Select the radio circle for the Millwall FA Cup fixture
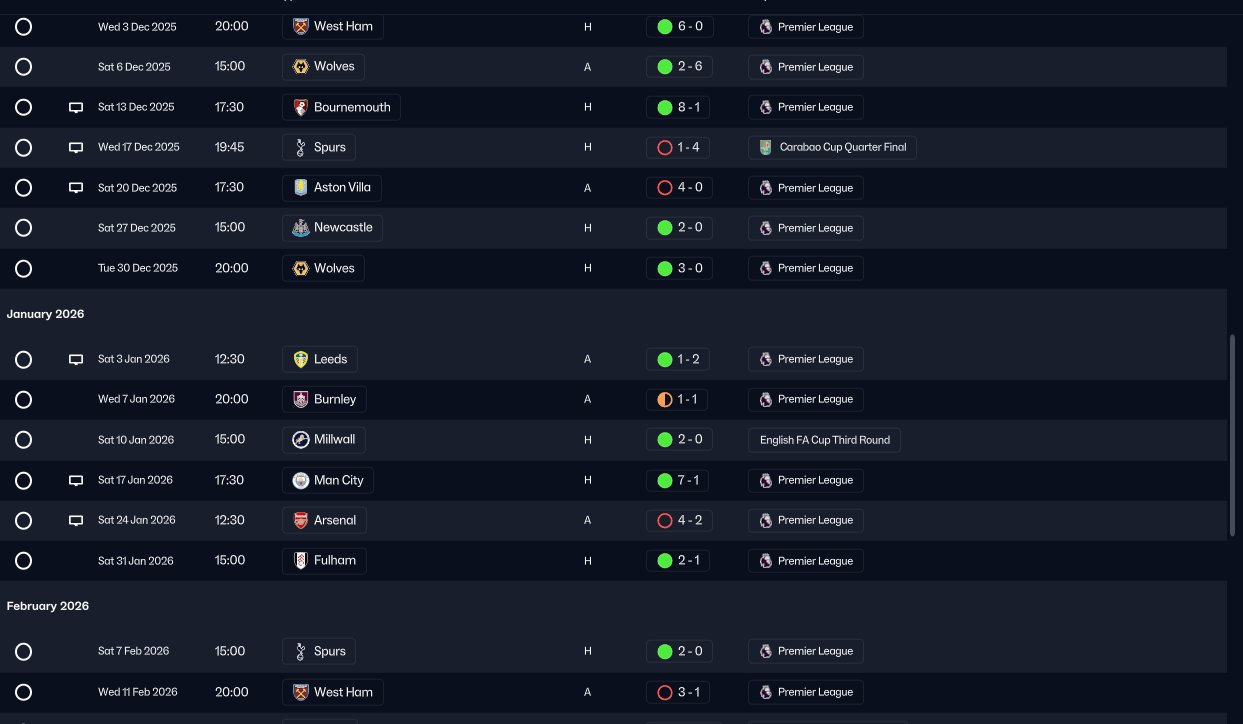1243x724 pixels. (x=24, y=440)
